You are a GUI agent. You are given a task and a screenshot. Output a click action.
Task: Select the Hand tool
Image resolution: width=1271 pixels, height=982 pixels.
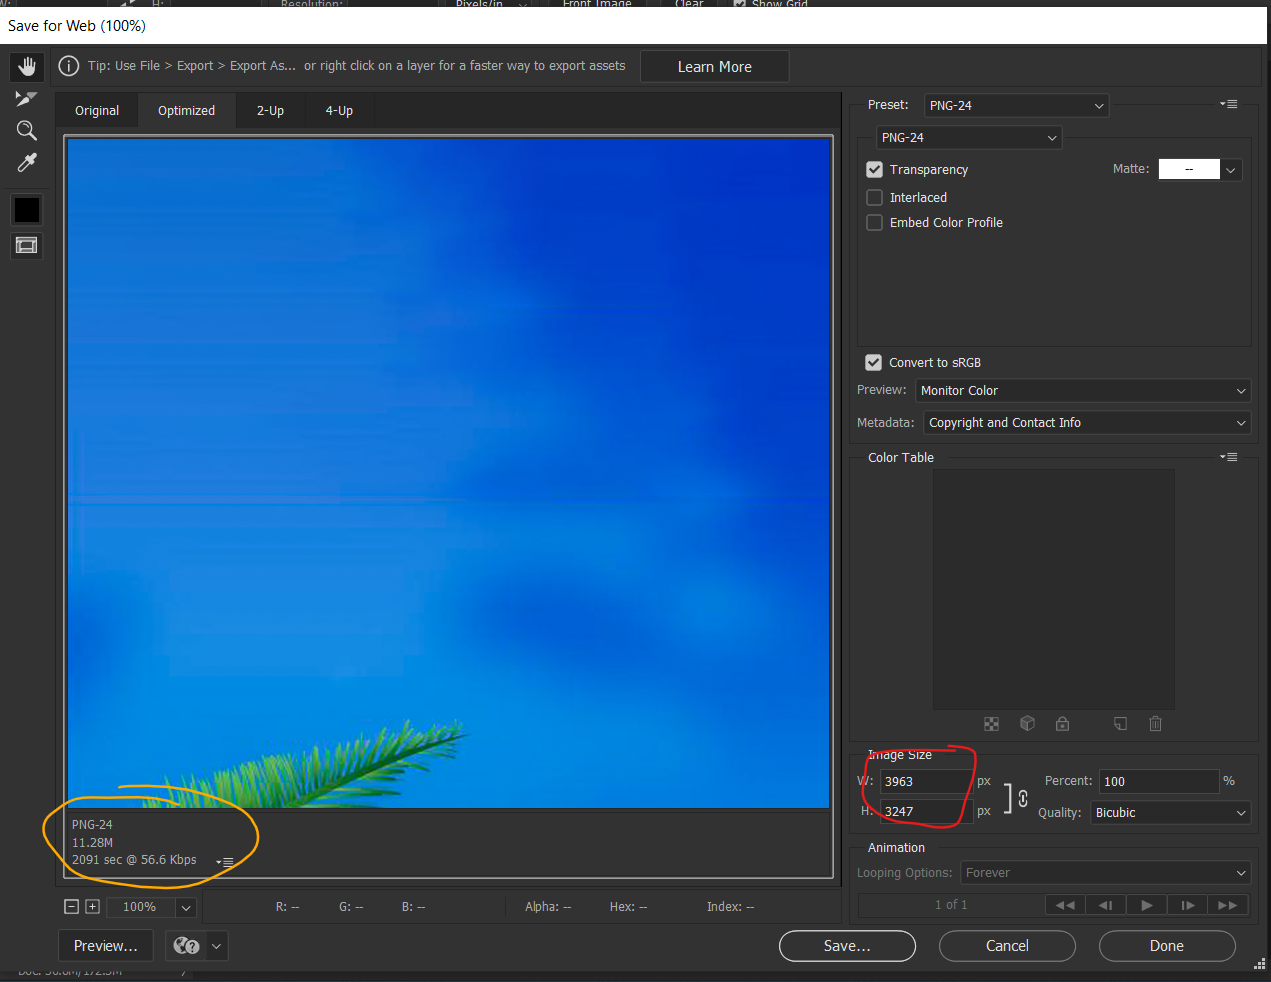(x=27, y=66)
